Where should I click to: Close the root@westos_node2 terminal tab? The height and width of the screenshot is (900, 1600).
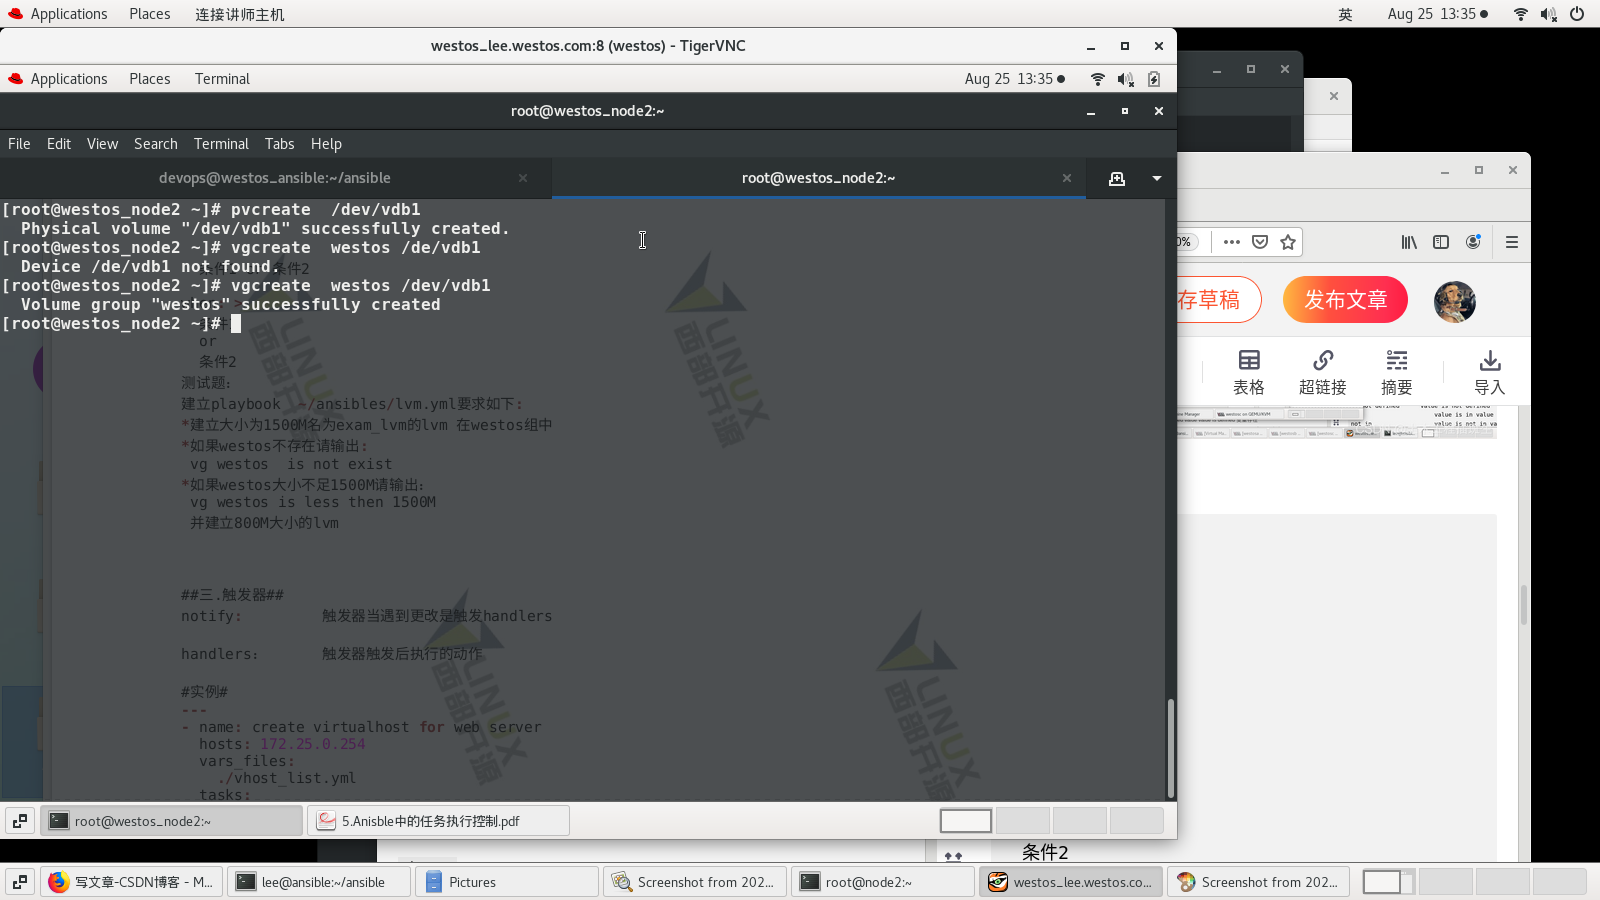(x=1067, y=178)
